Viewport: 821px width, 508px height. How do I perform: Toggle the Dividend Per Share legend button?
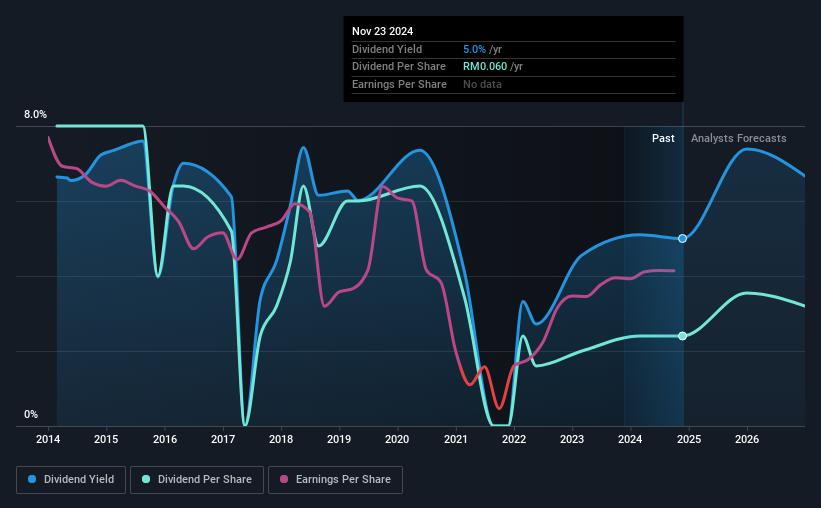click(x=197, y=480)
